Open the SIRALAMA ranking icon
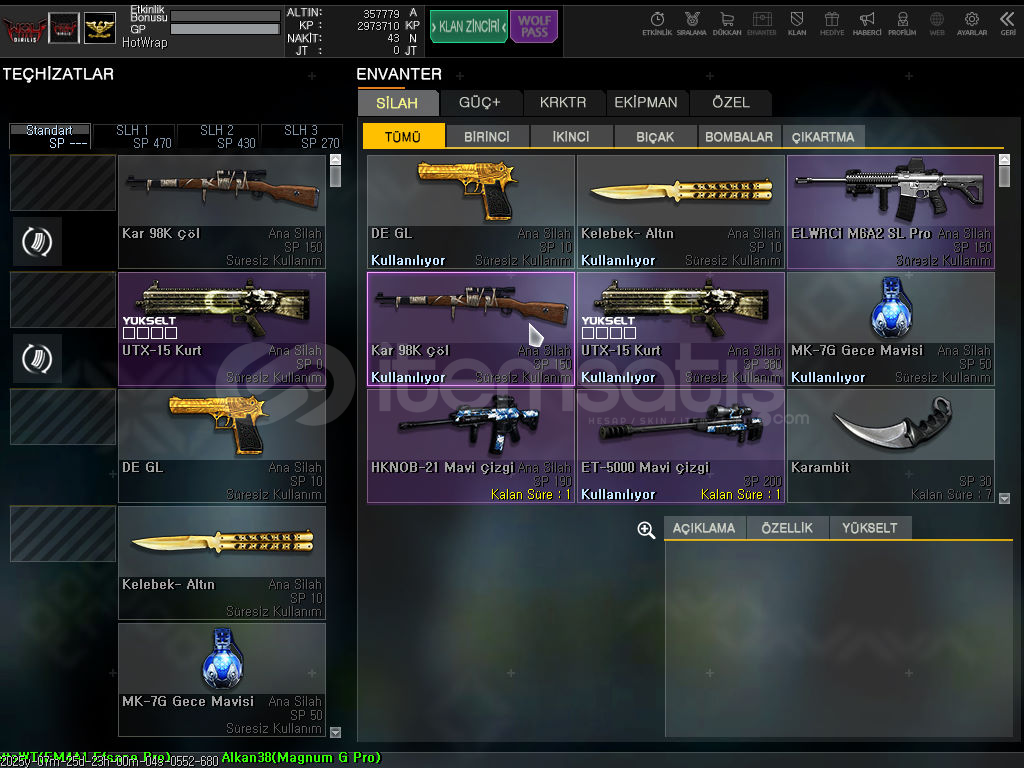 click(692, 24)
